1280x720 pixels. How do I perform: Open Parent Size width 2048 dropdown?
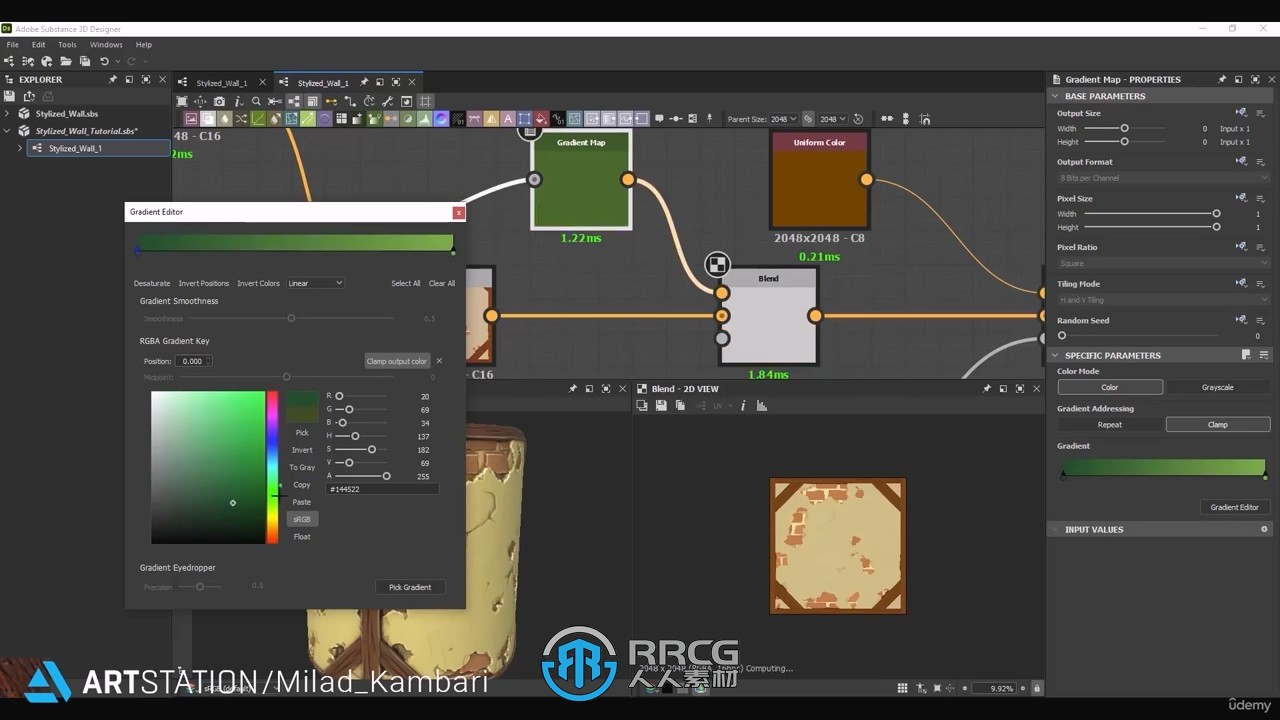[783, 119]
